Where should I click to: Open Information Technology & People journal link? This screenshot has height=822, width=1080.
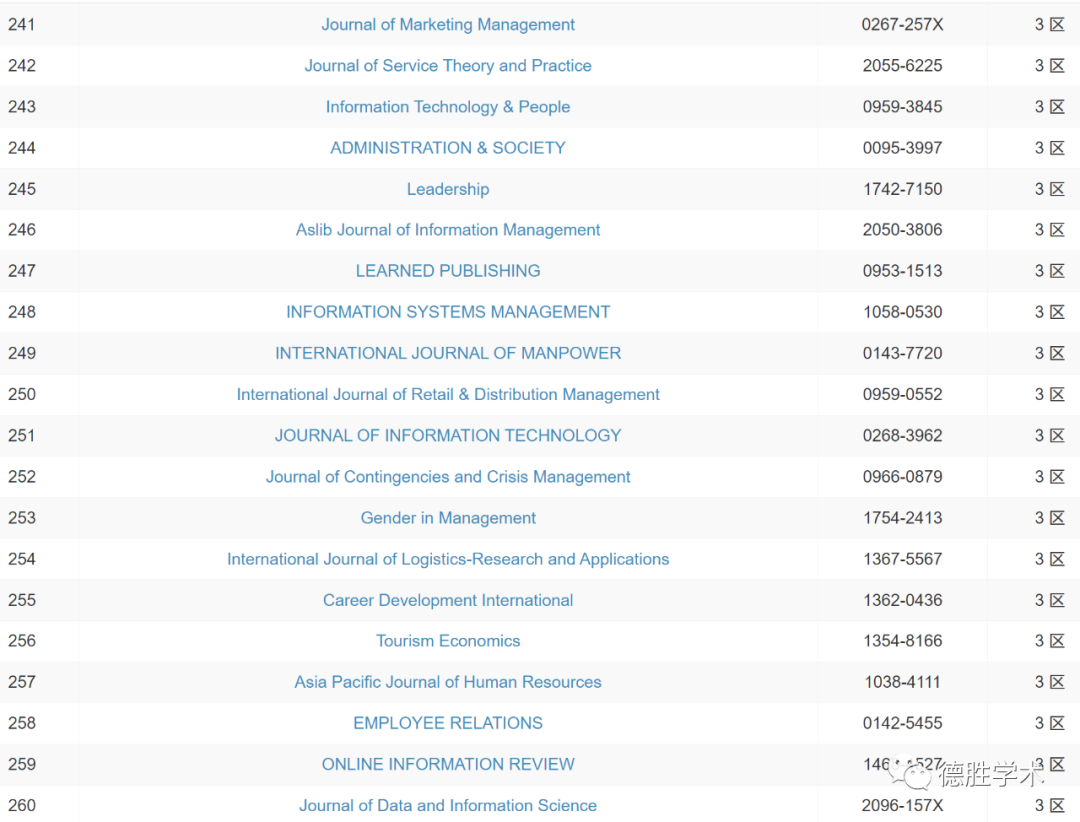448,107
